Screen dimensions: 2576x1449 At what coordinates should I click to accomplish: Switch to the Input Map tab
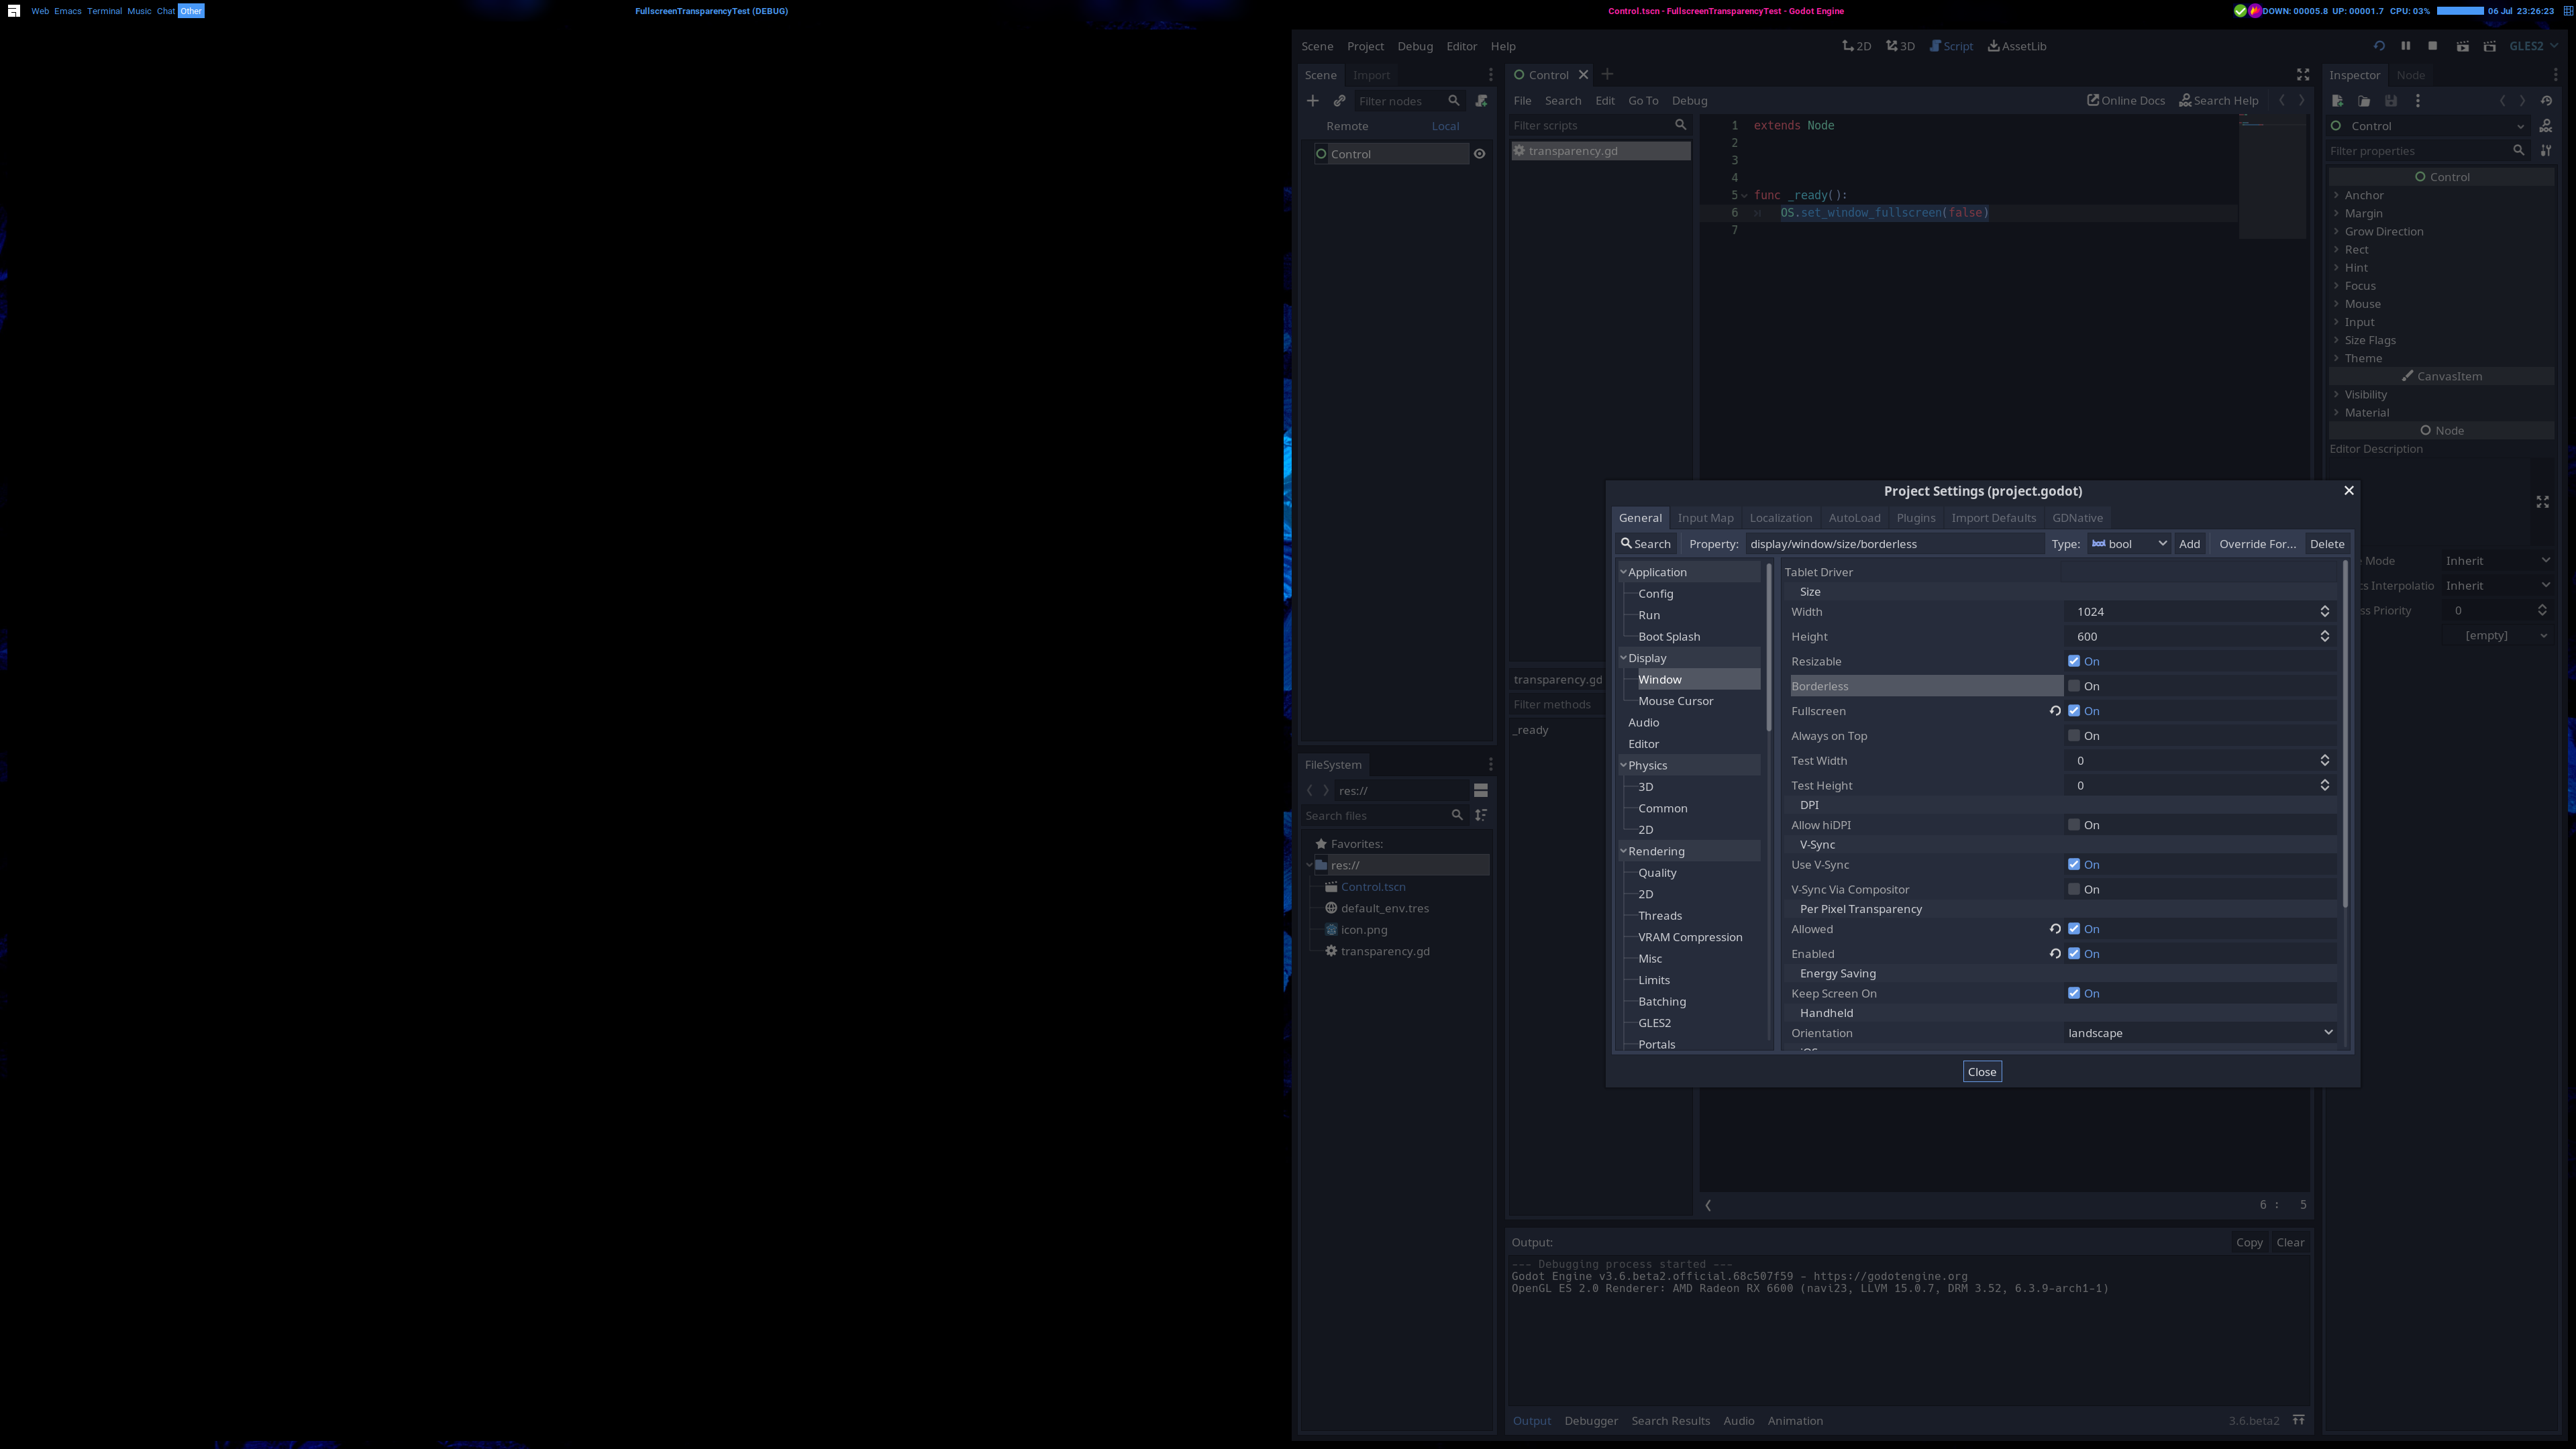[x=1705, y=517]
